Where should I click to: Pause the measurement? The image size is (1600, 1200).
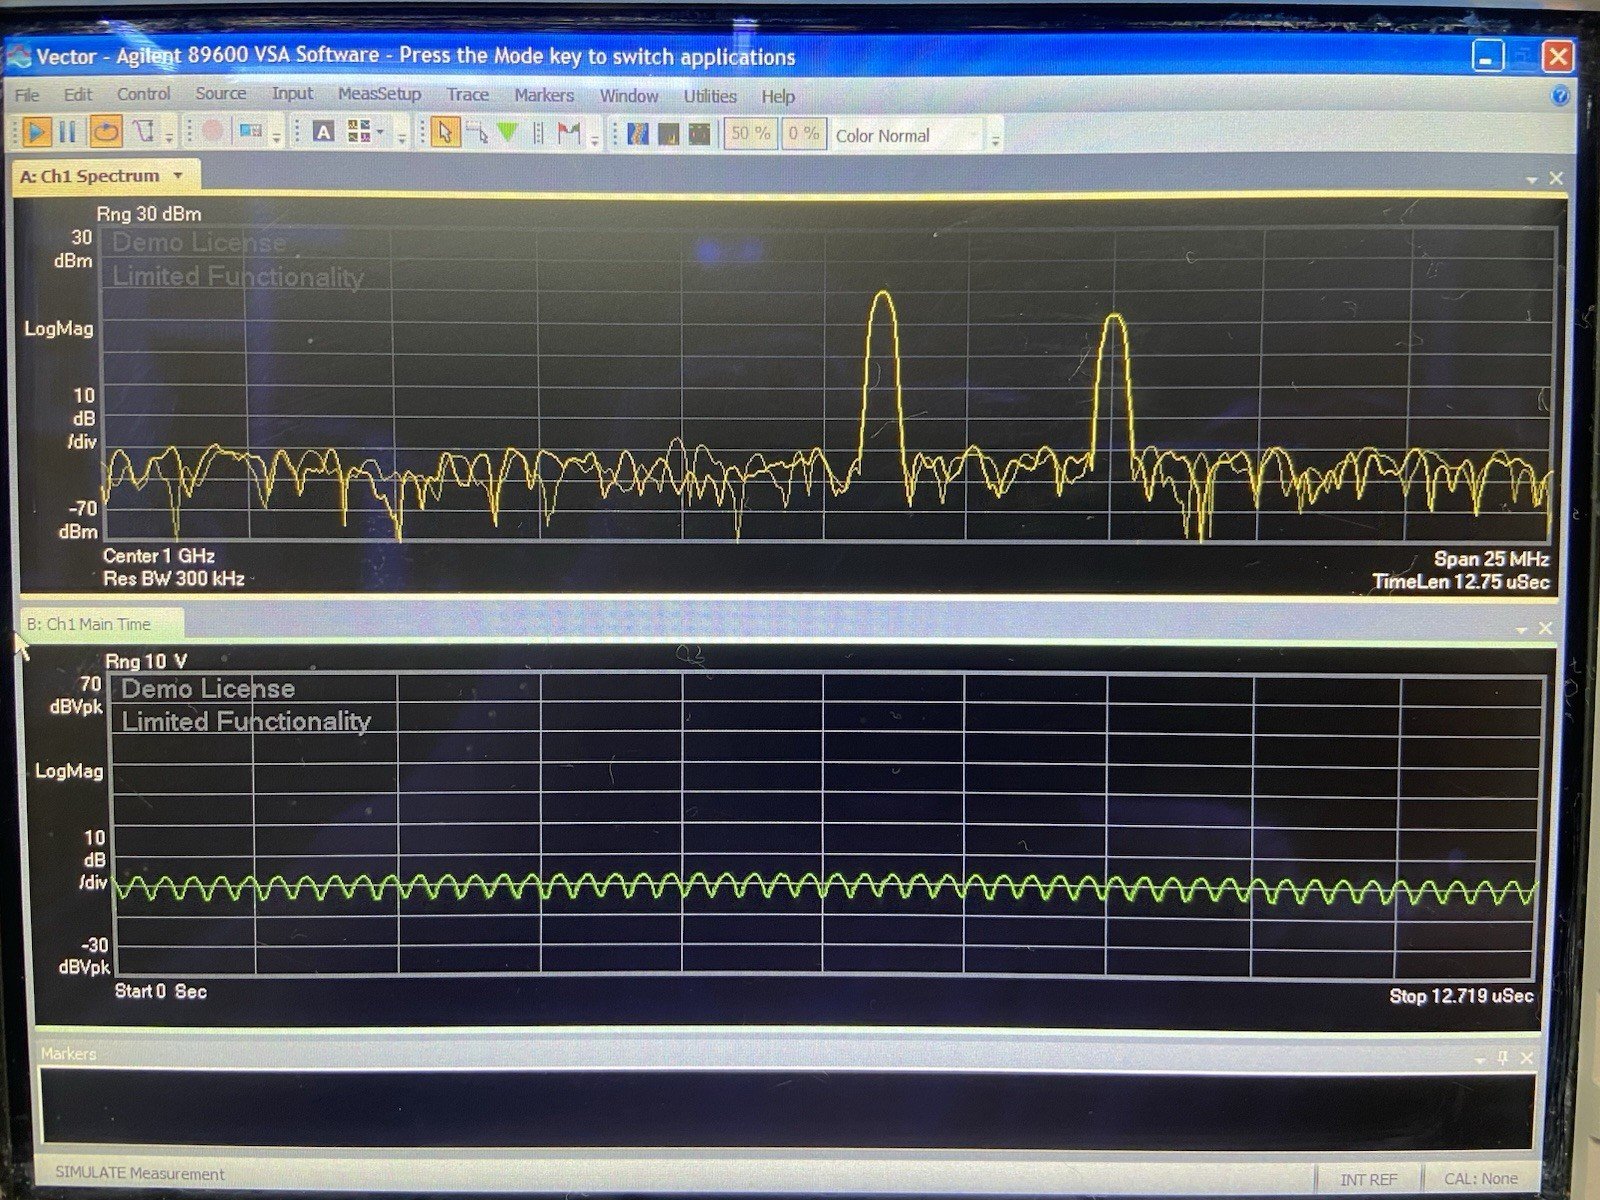68,132
